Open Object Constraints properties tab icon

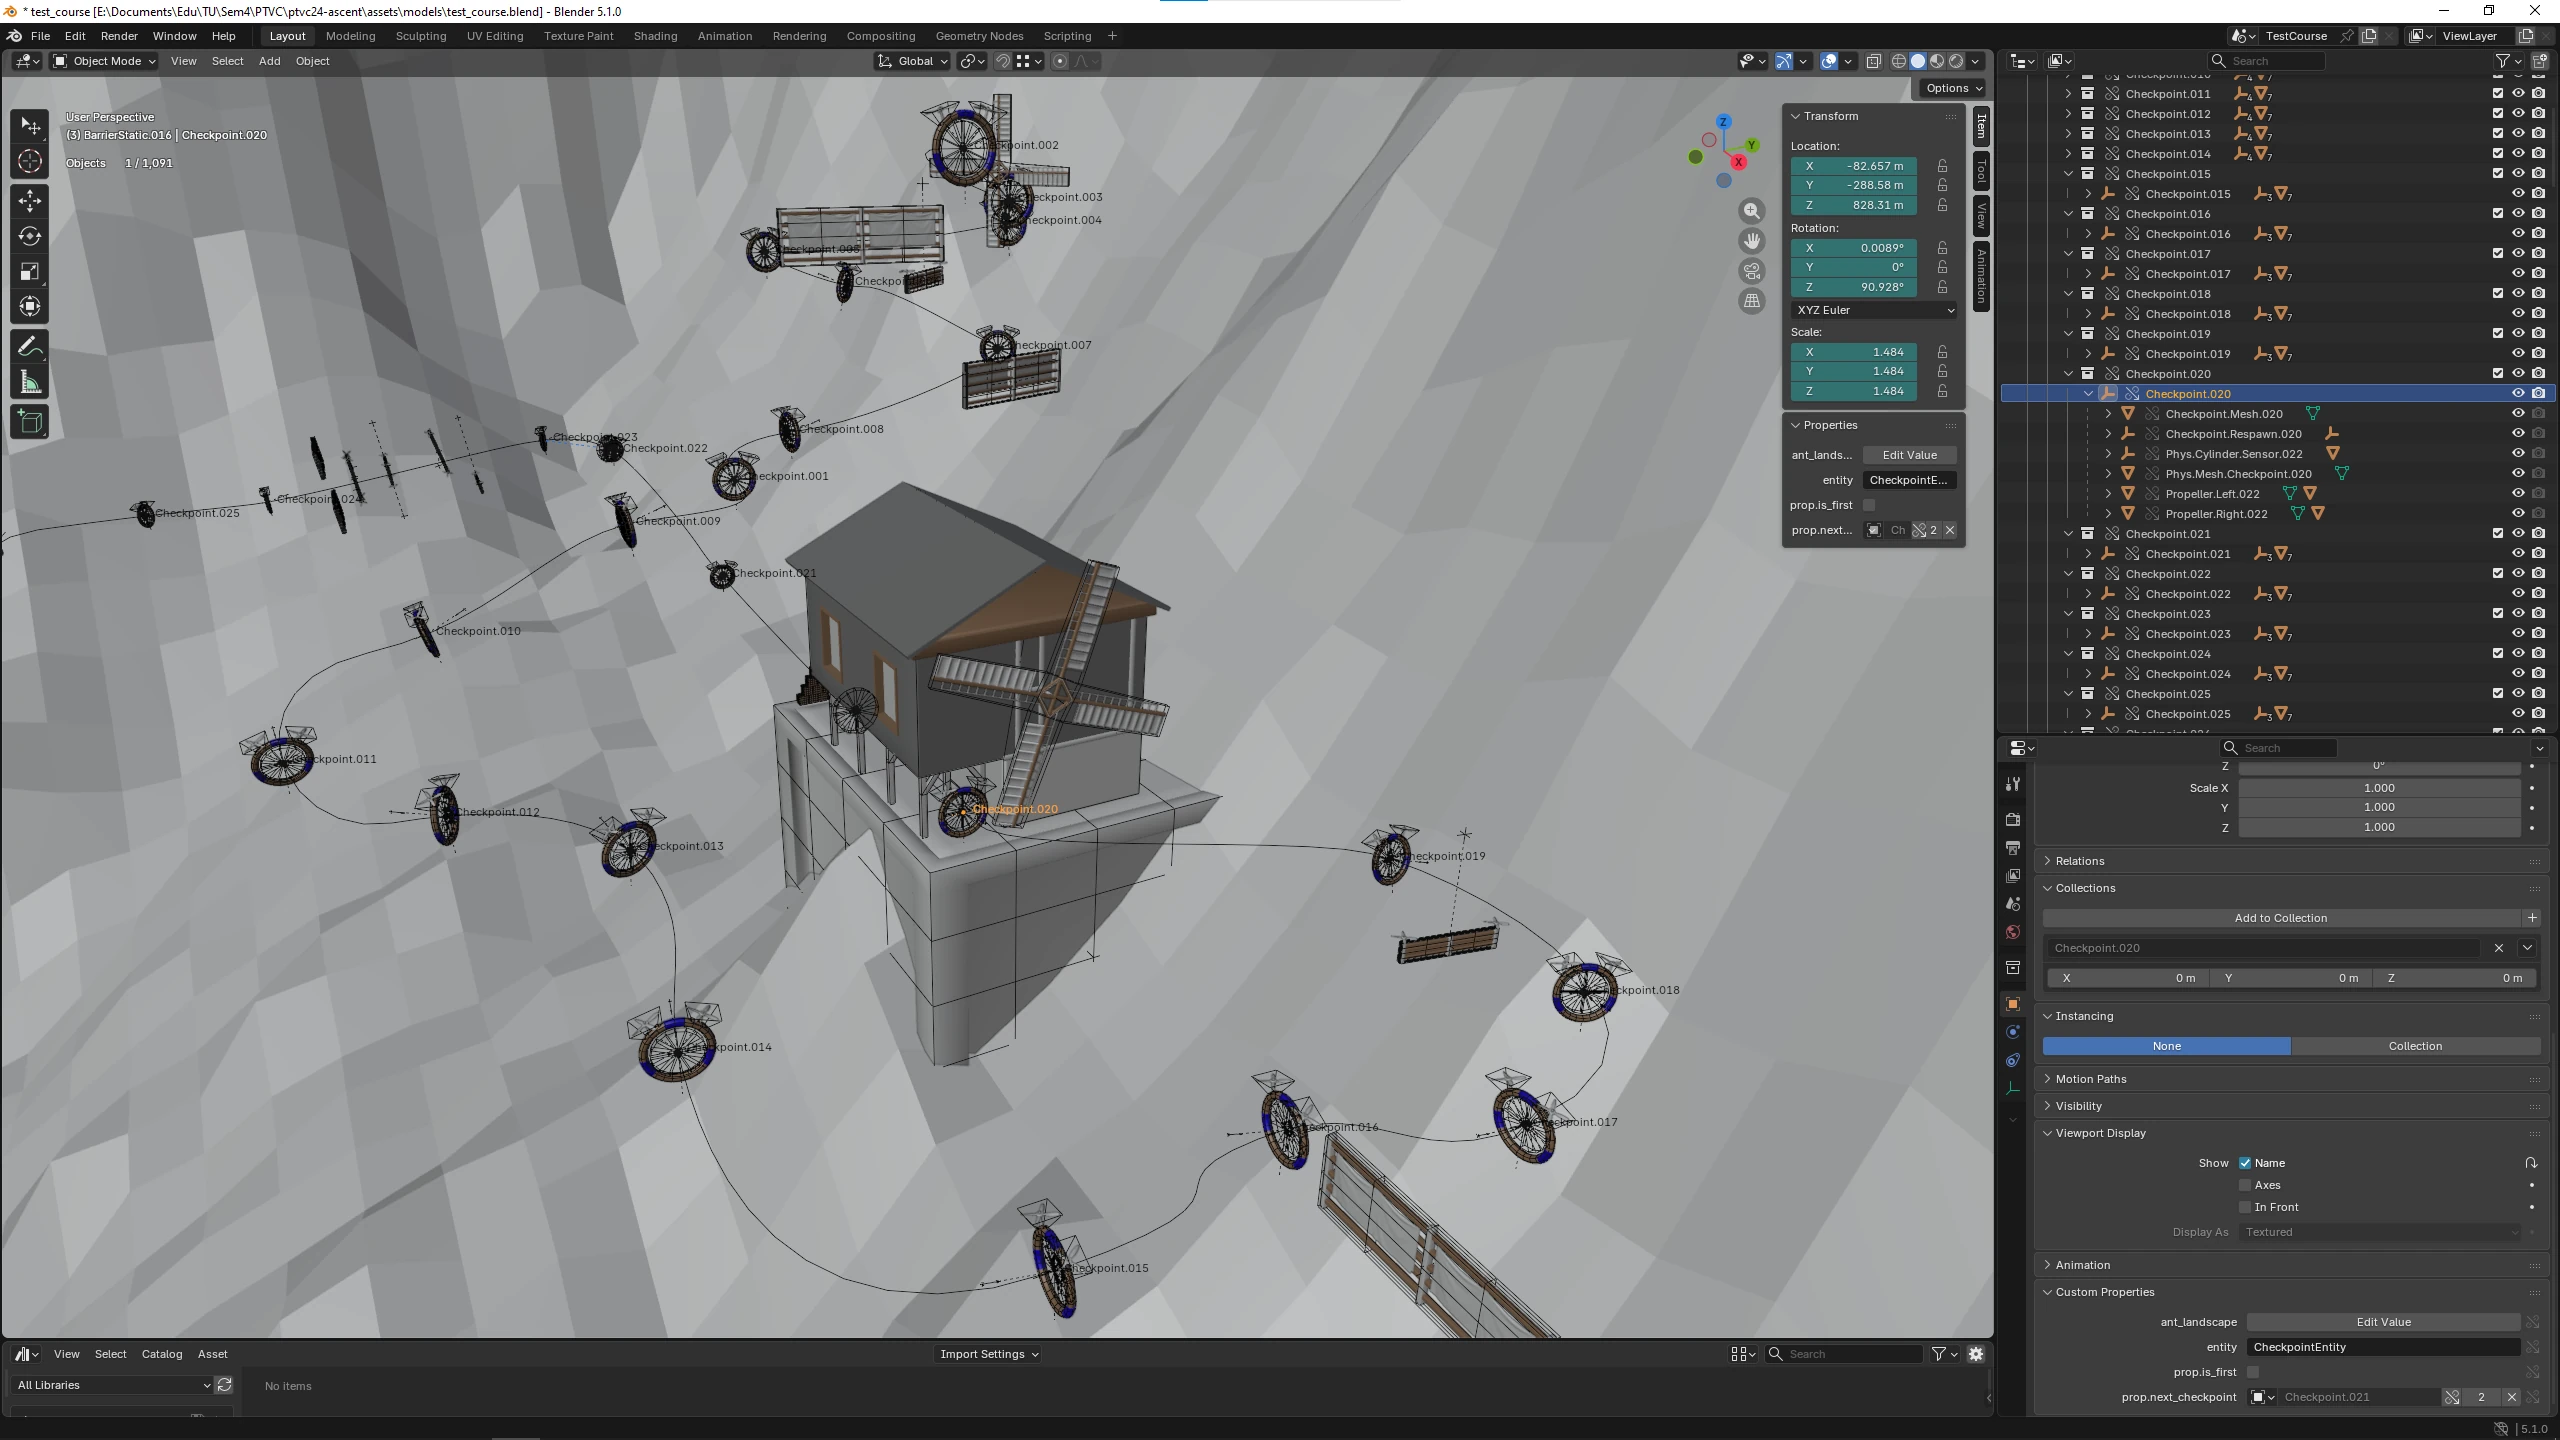pyautogui.click(x=2013, y=1060)
